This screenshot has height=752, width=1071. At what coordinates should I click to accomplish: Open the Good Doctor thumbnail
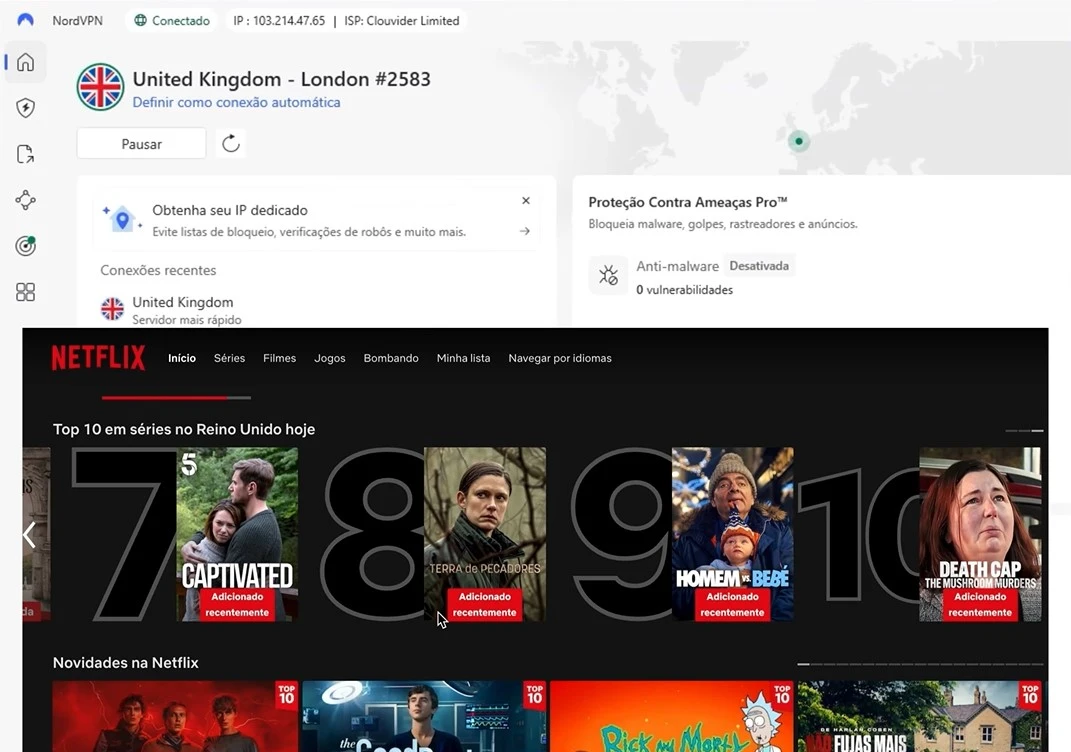click(x=424, y=716)
